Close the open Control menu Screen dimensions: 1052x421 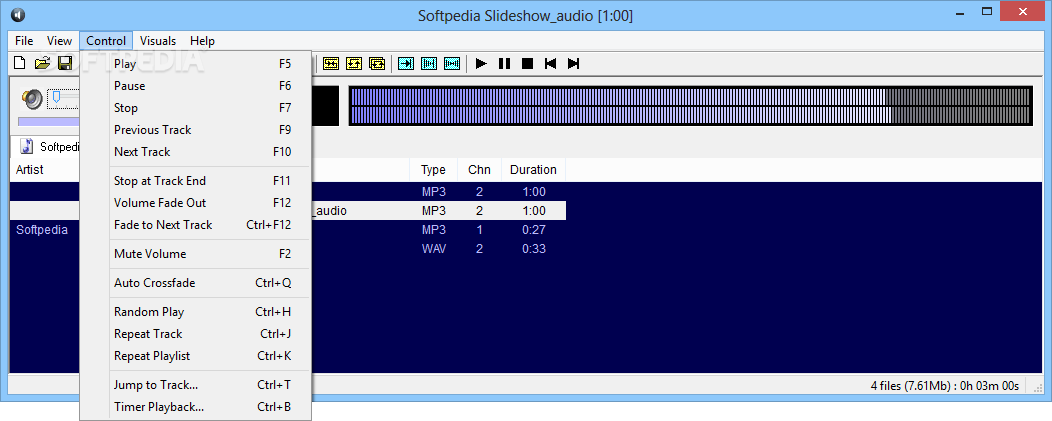click(106, 41)
